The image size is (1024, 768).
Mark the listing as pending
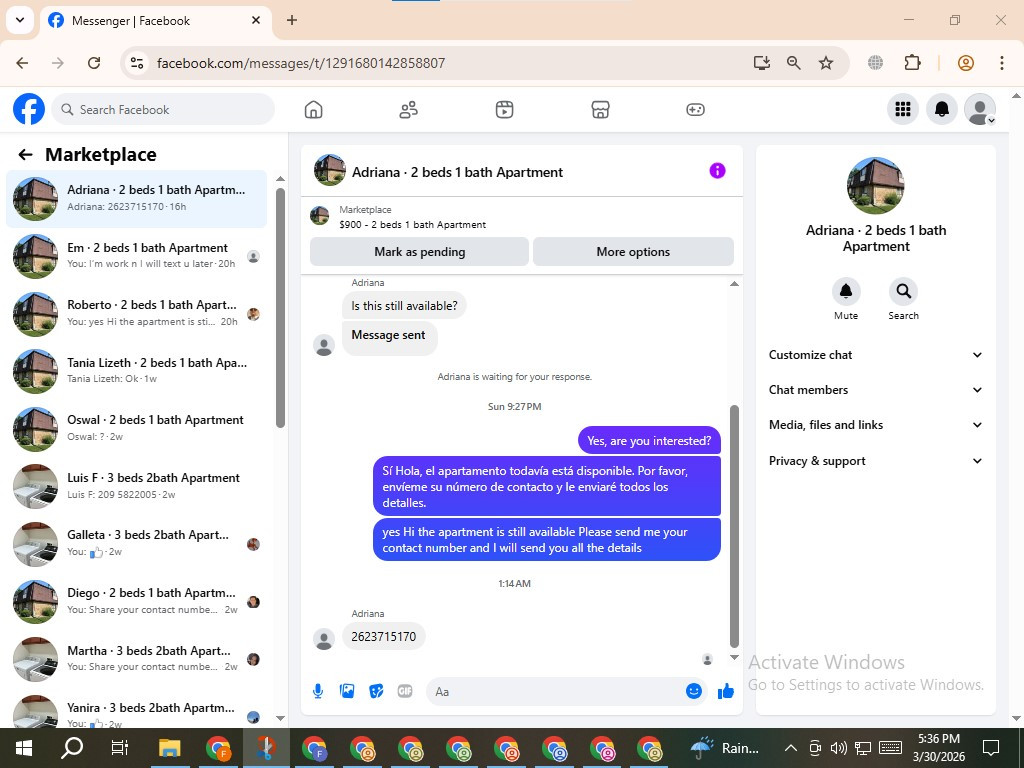click(x=419, y=252)
